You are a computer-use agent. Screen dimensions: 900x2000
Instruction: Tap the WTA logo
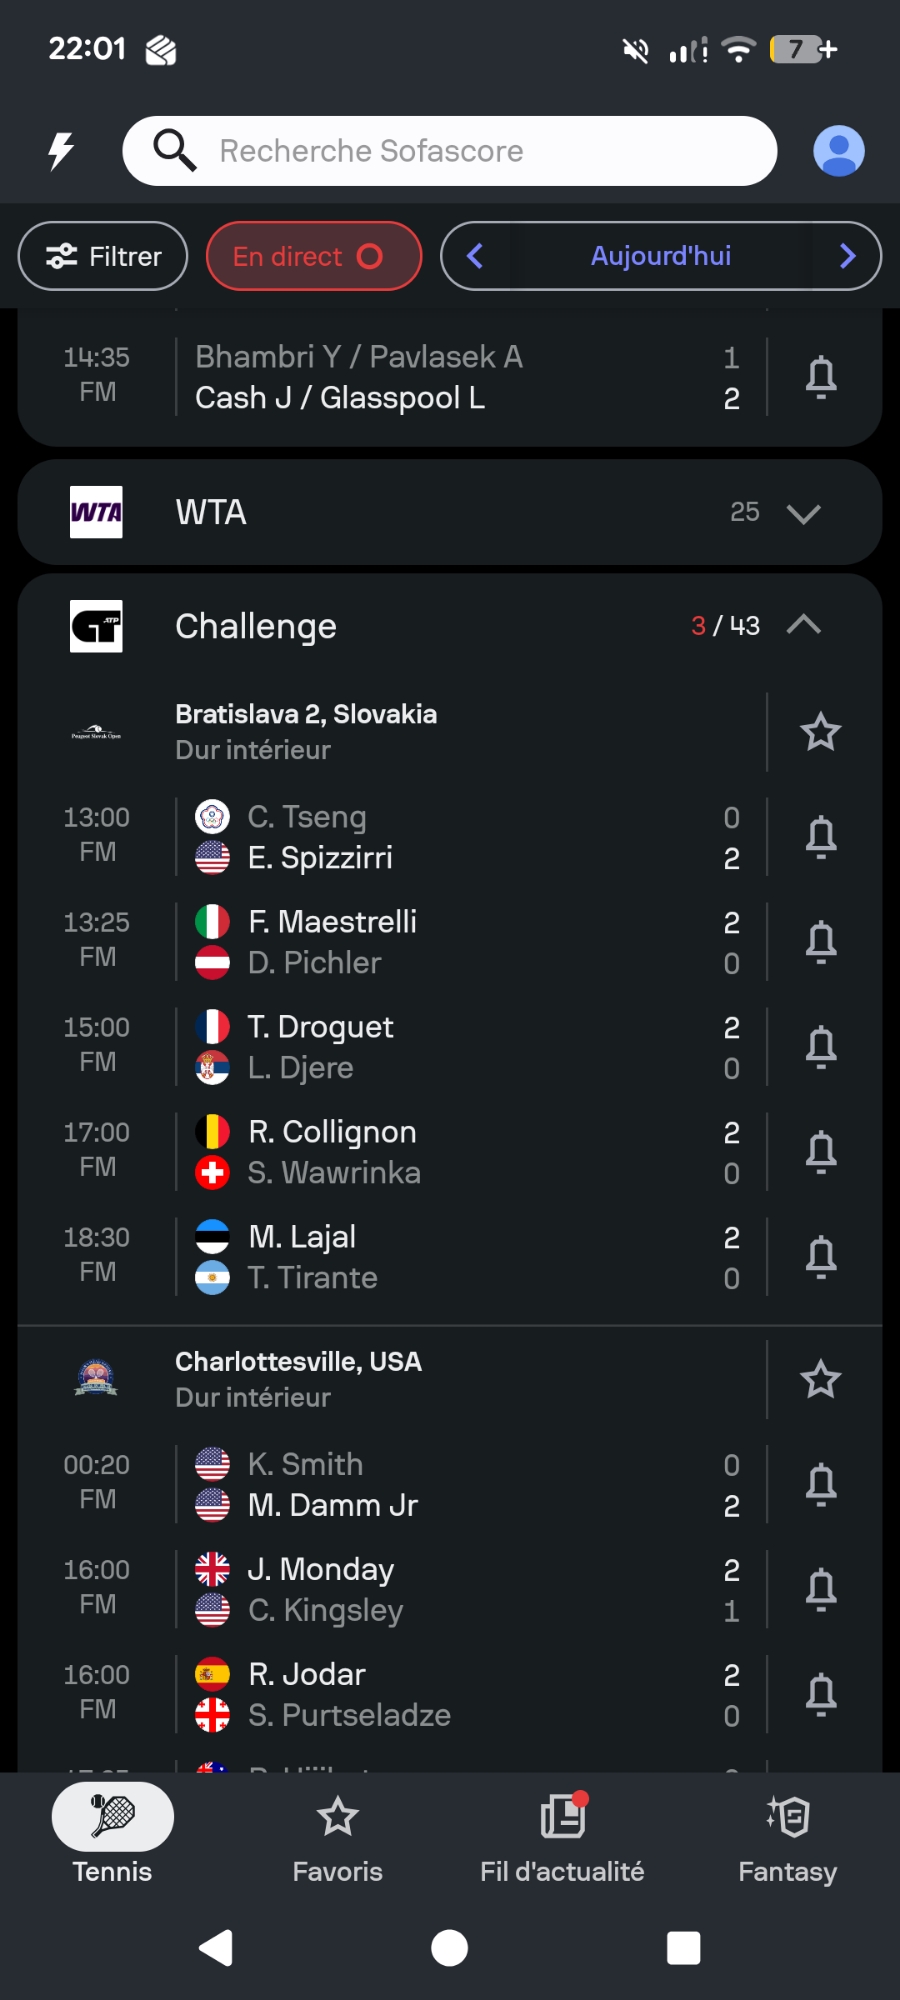click(x=96, y=512)
